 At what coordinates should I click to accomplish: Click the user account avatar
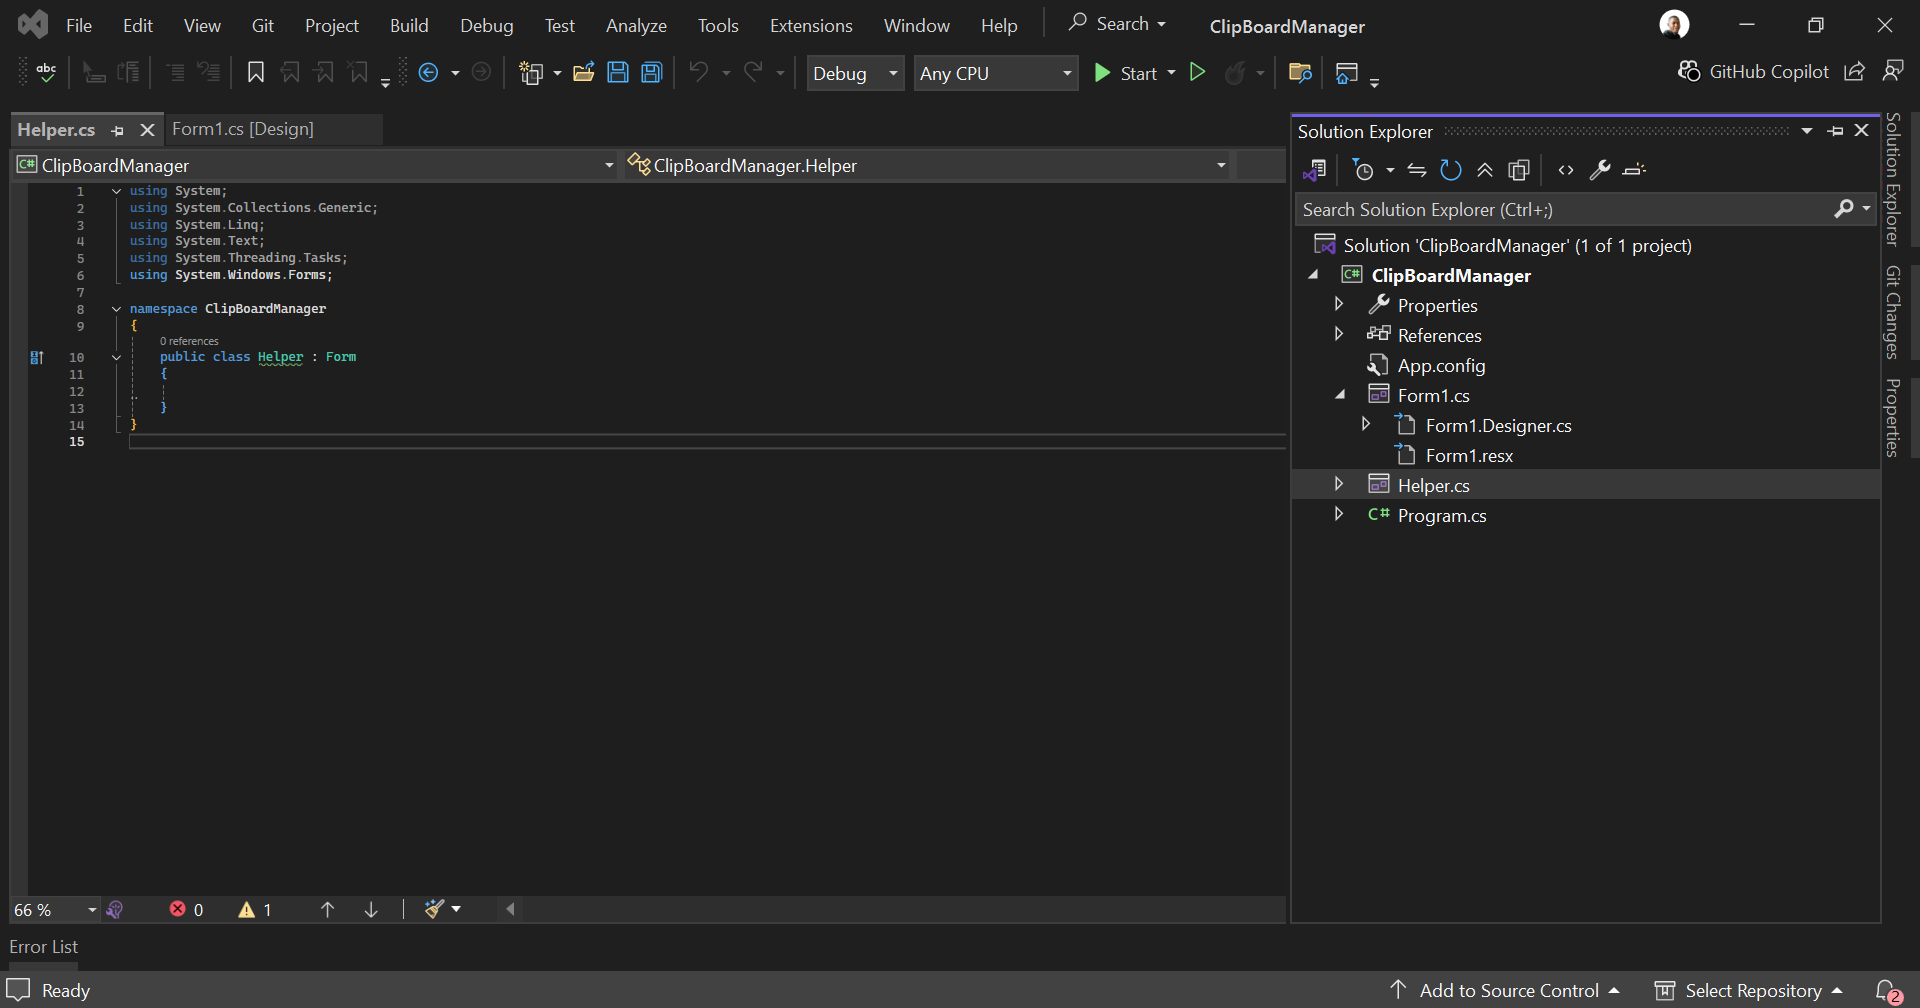(x=1674, y=24)
